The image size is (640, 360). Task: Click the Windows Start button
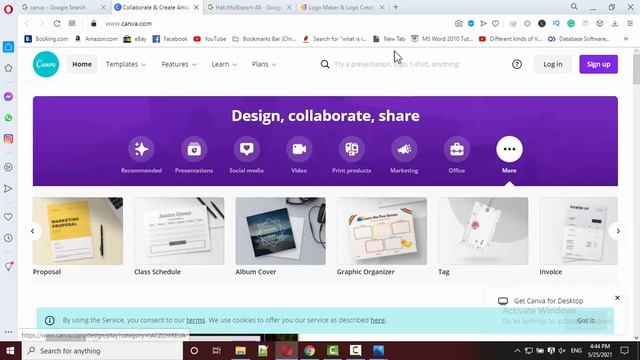[x=10, y=351]
